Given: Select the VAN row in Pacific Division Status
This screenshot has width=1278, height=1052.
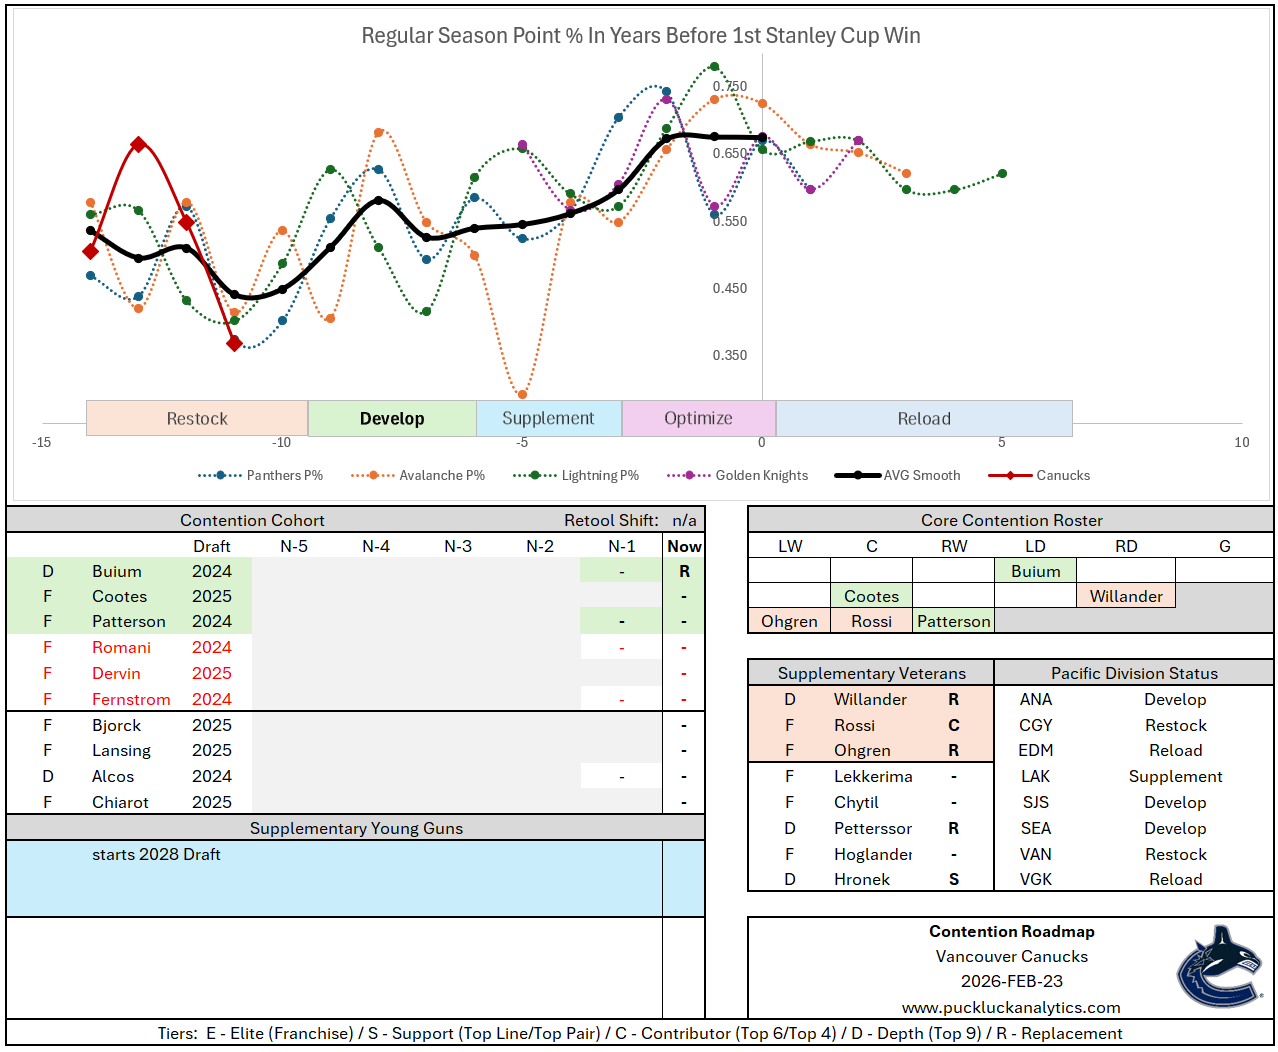Looking at the screenshot, I should point(1035,854).
